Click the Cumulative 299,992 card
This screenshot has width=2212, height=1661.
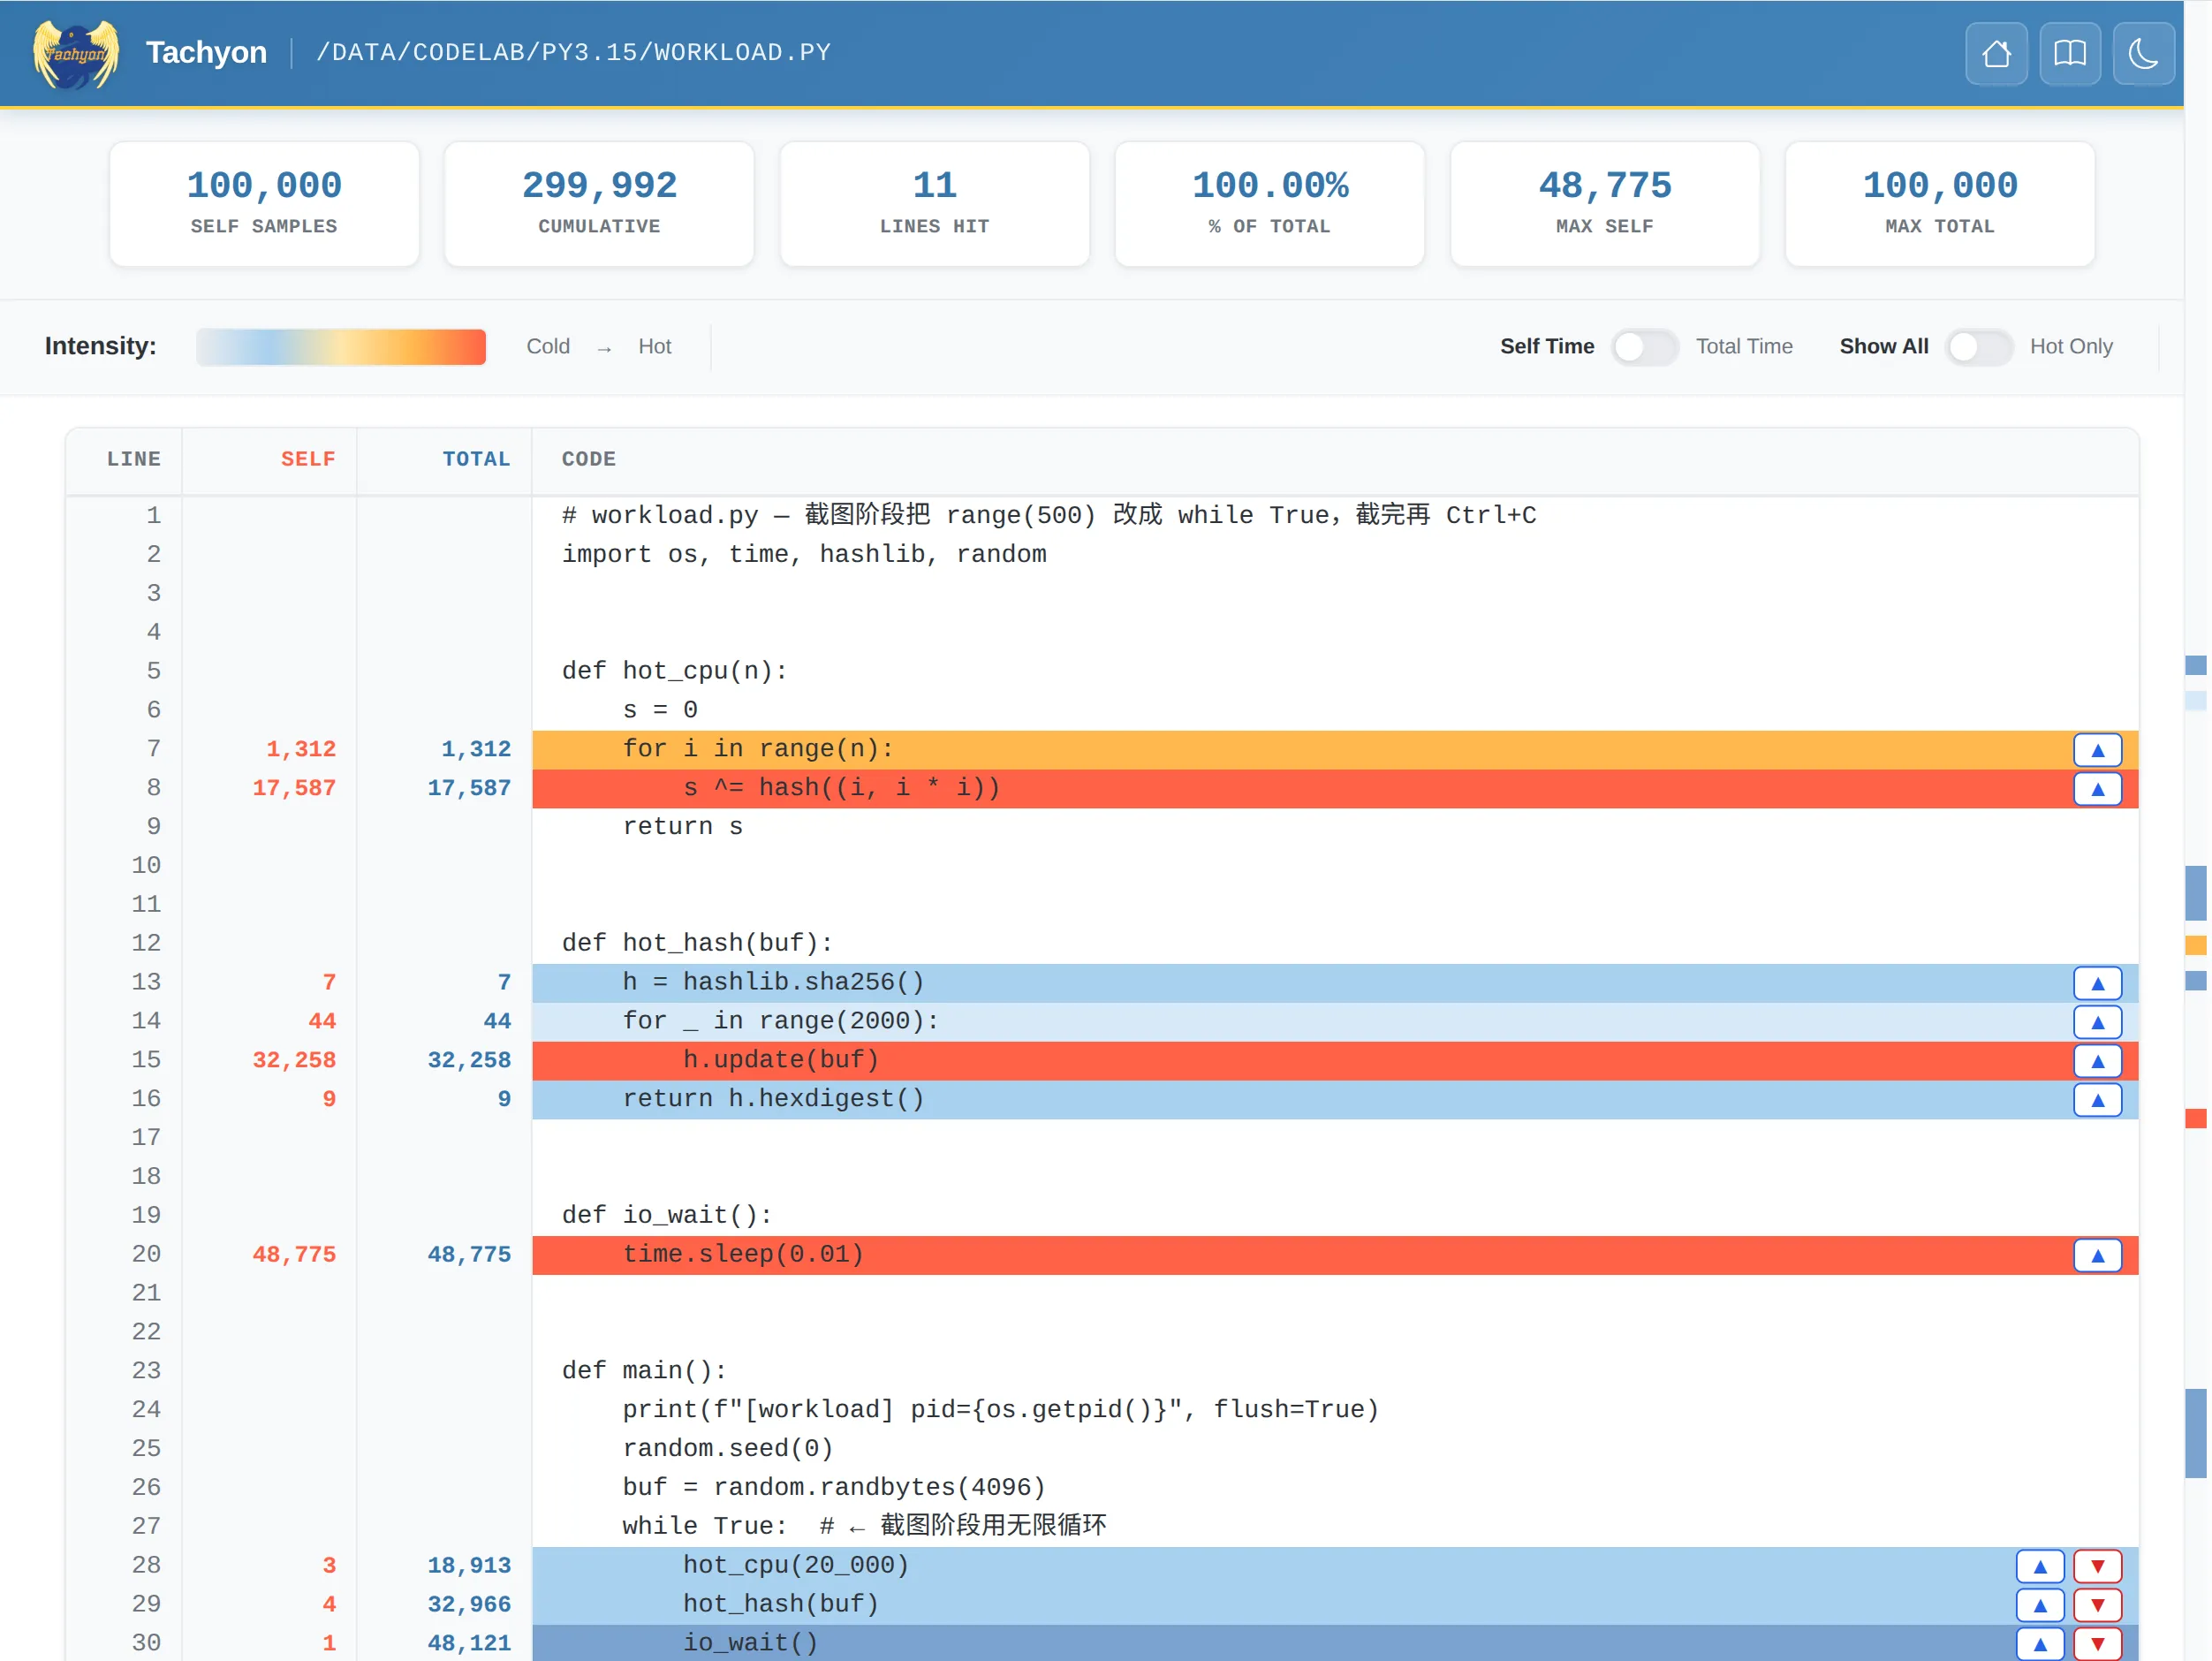(599, 204)
